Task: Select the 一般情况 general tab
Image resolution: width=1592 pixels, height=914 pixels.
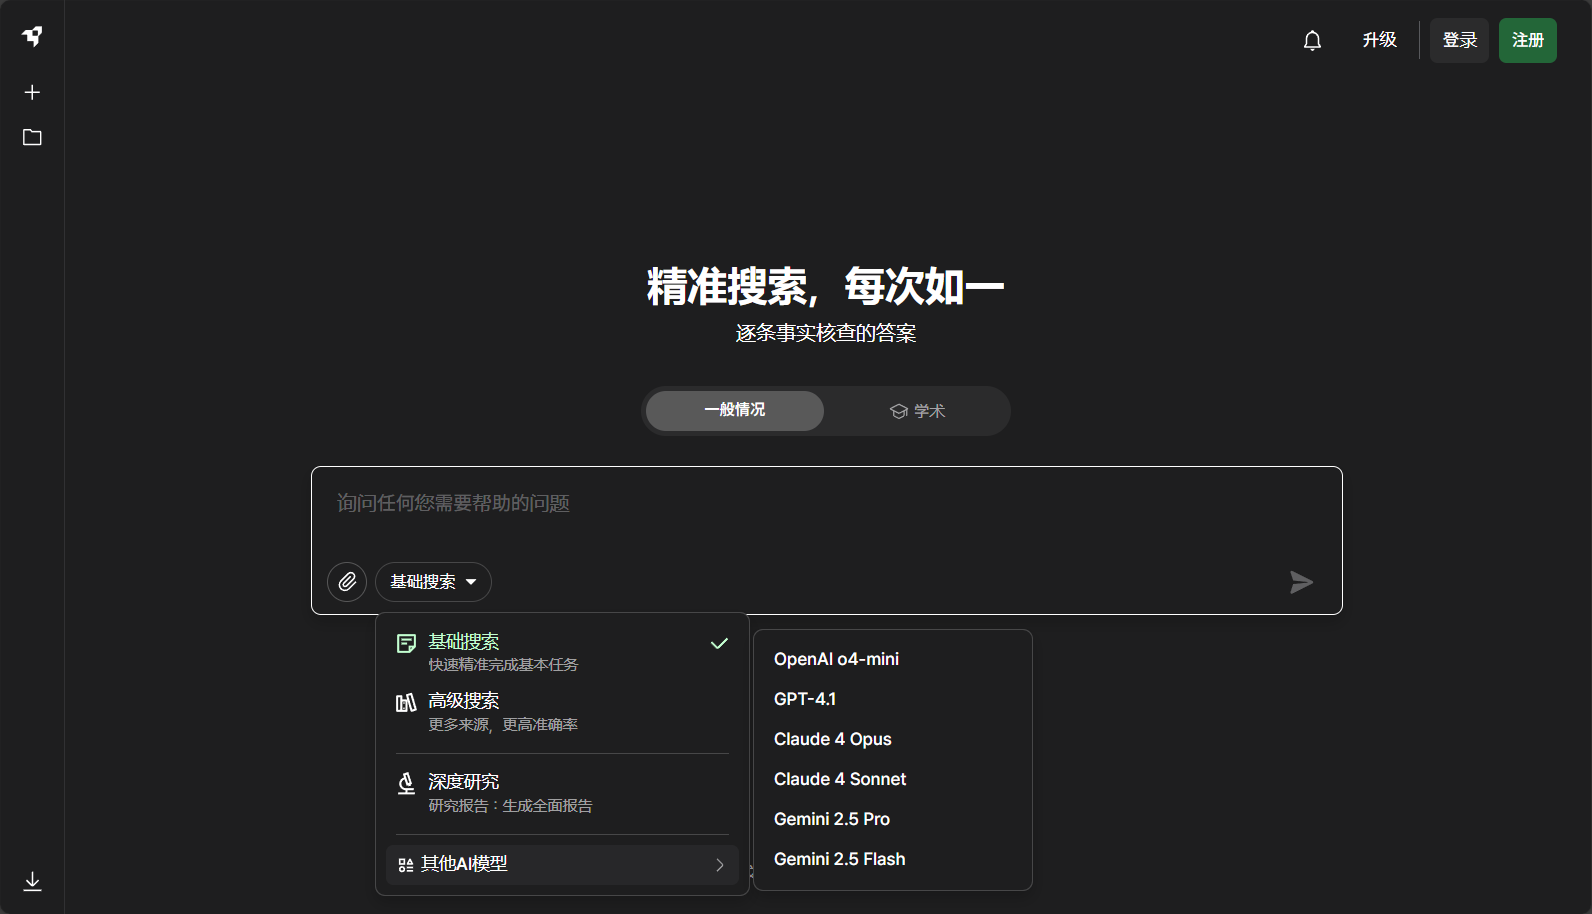Action: coord(734,410)
